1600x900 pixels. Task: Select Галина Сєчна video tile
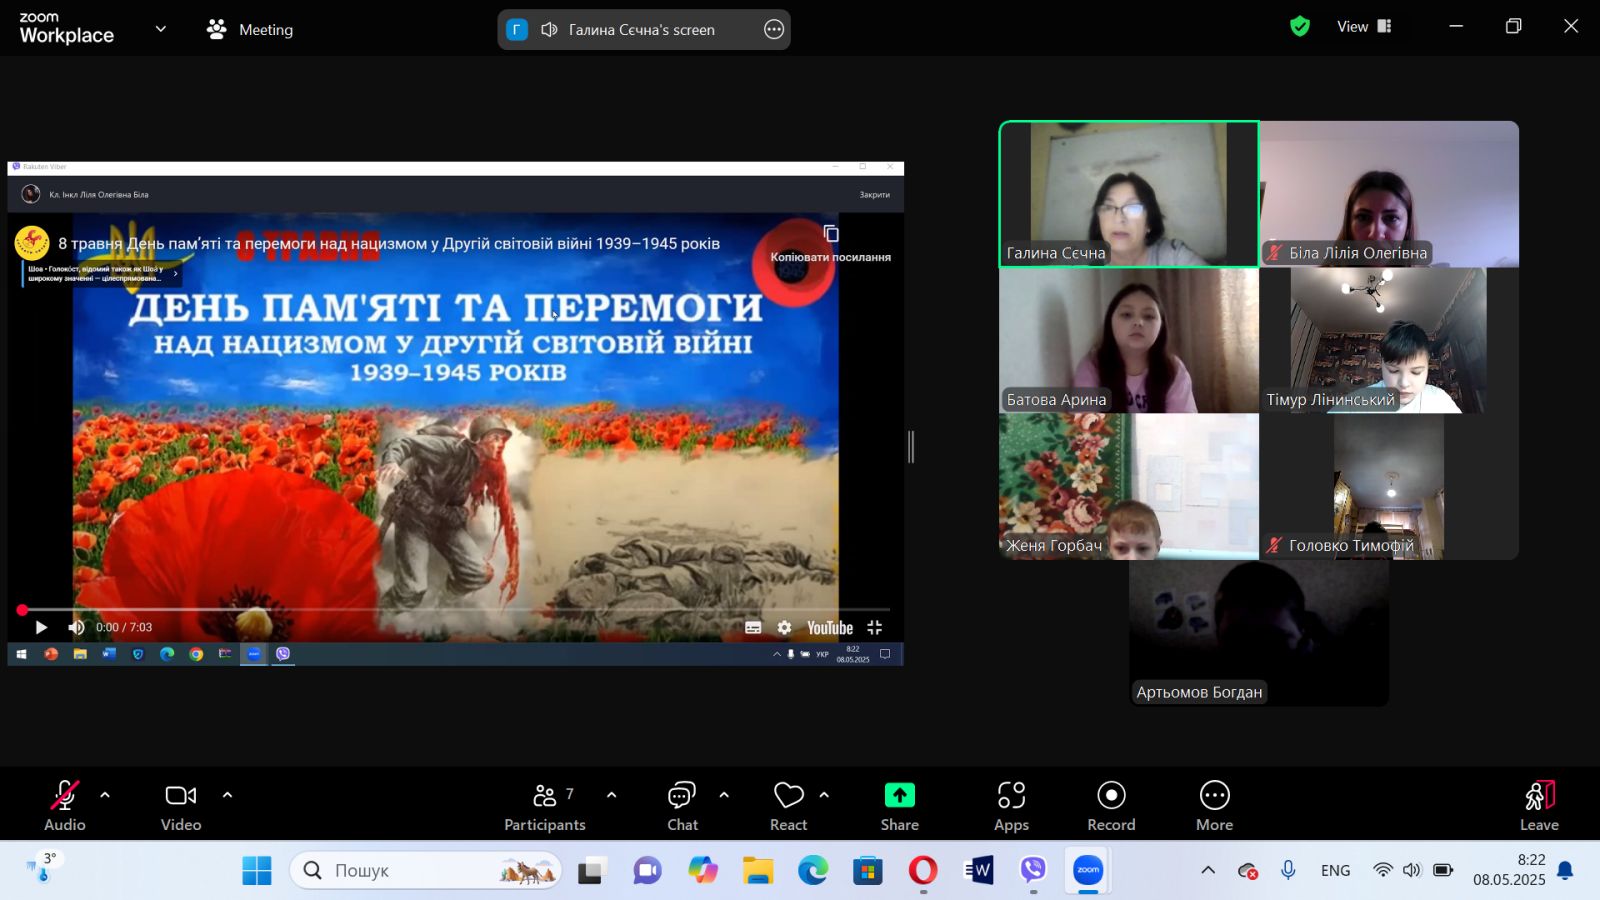click(x=1129, y=194)
